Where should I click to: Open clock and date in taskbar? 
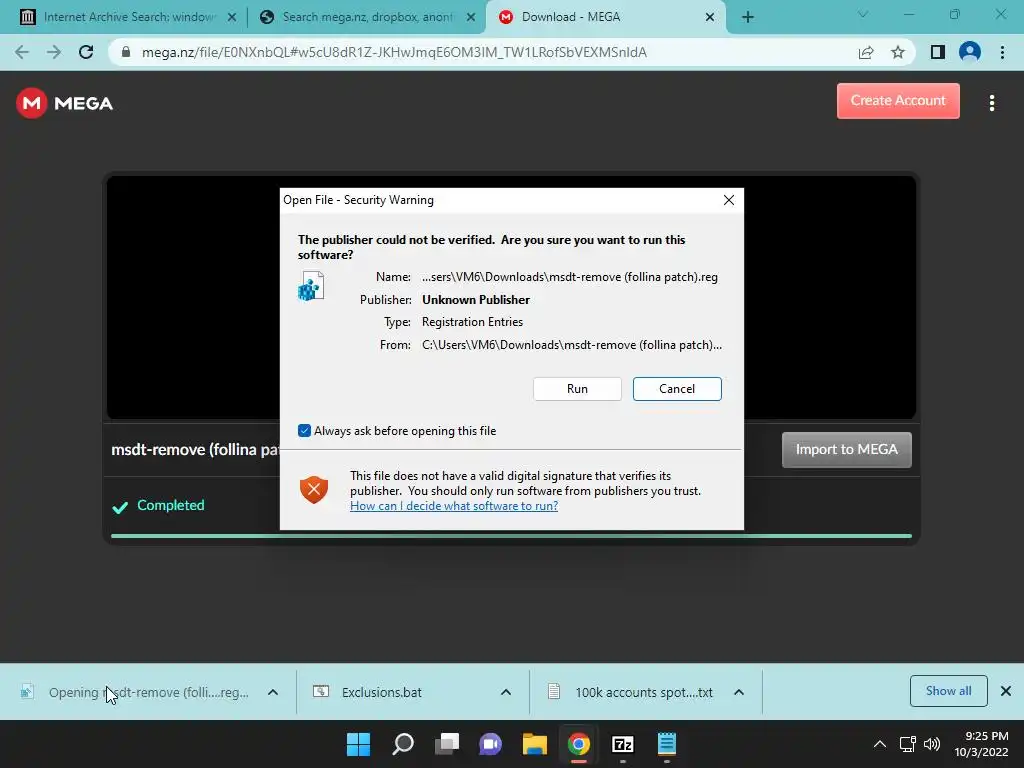[x=982, y=744]
